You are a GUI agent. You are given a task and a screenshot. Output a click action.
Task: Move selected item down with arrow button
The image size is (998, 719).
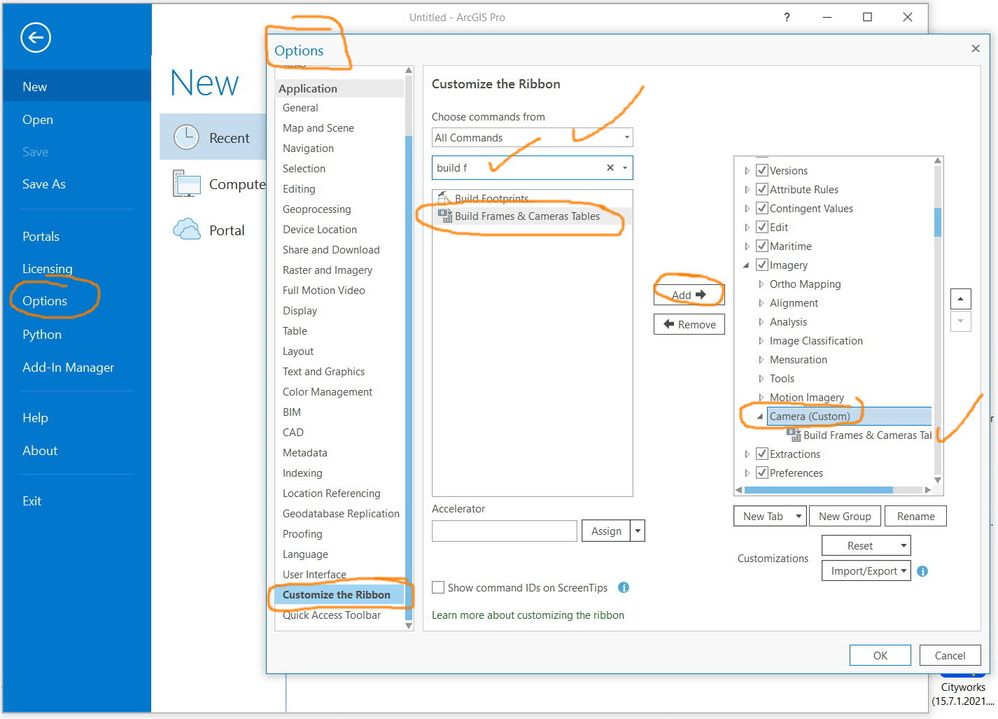(x=960, y=321)
